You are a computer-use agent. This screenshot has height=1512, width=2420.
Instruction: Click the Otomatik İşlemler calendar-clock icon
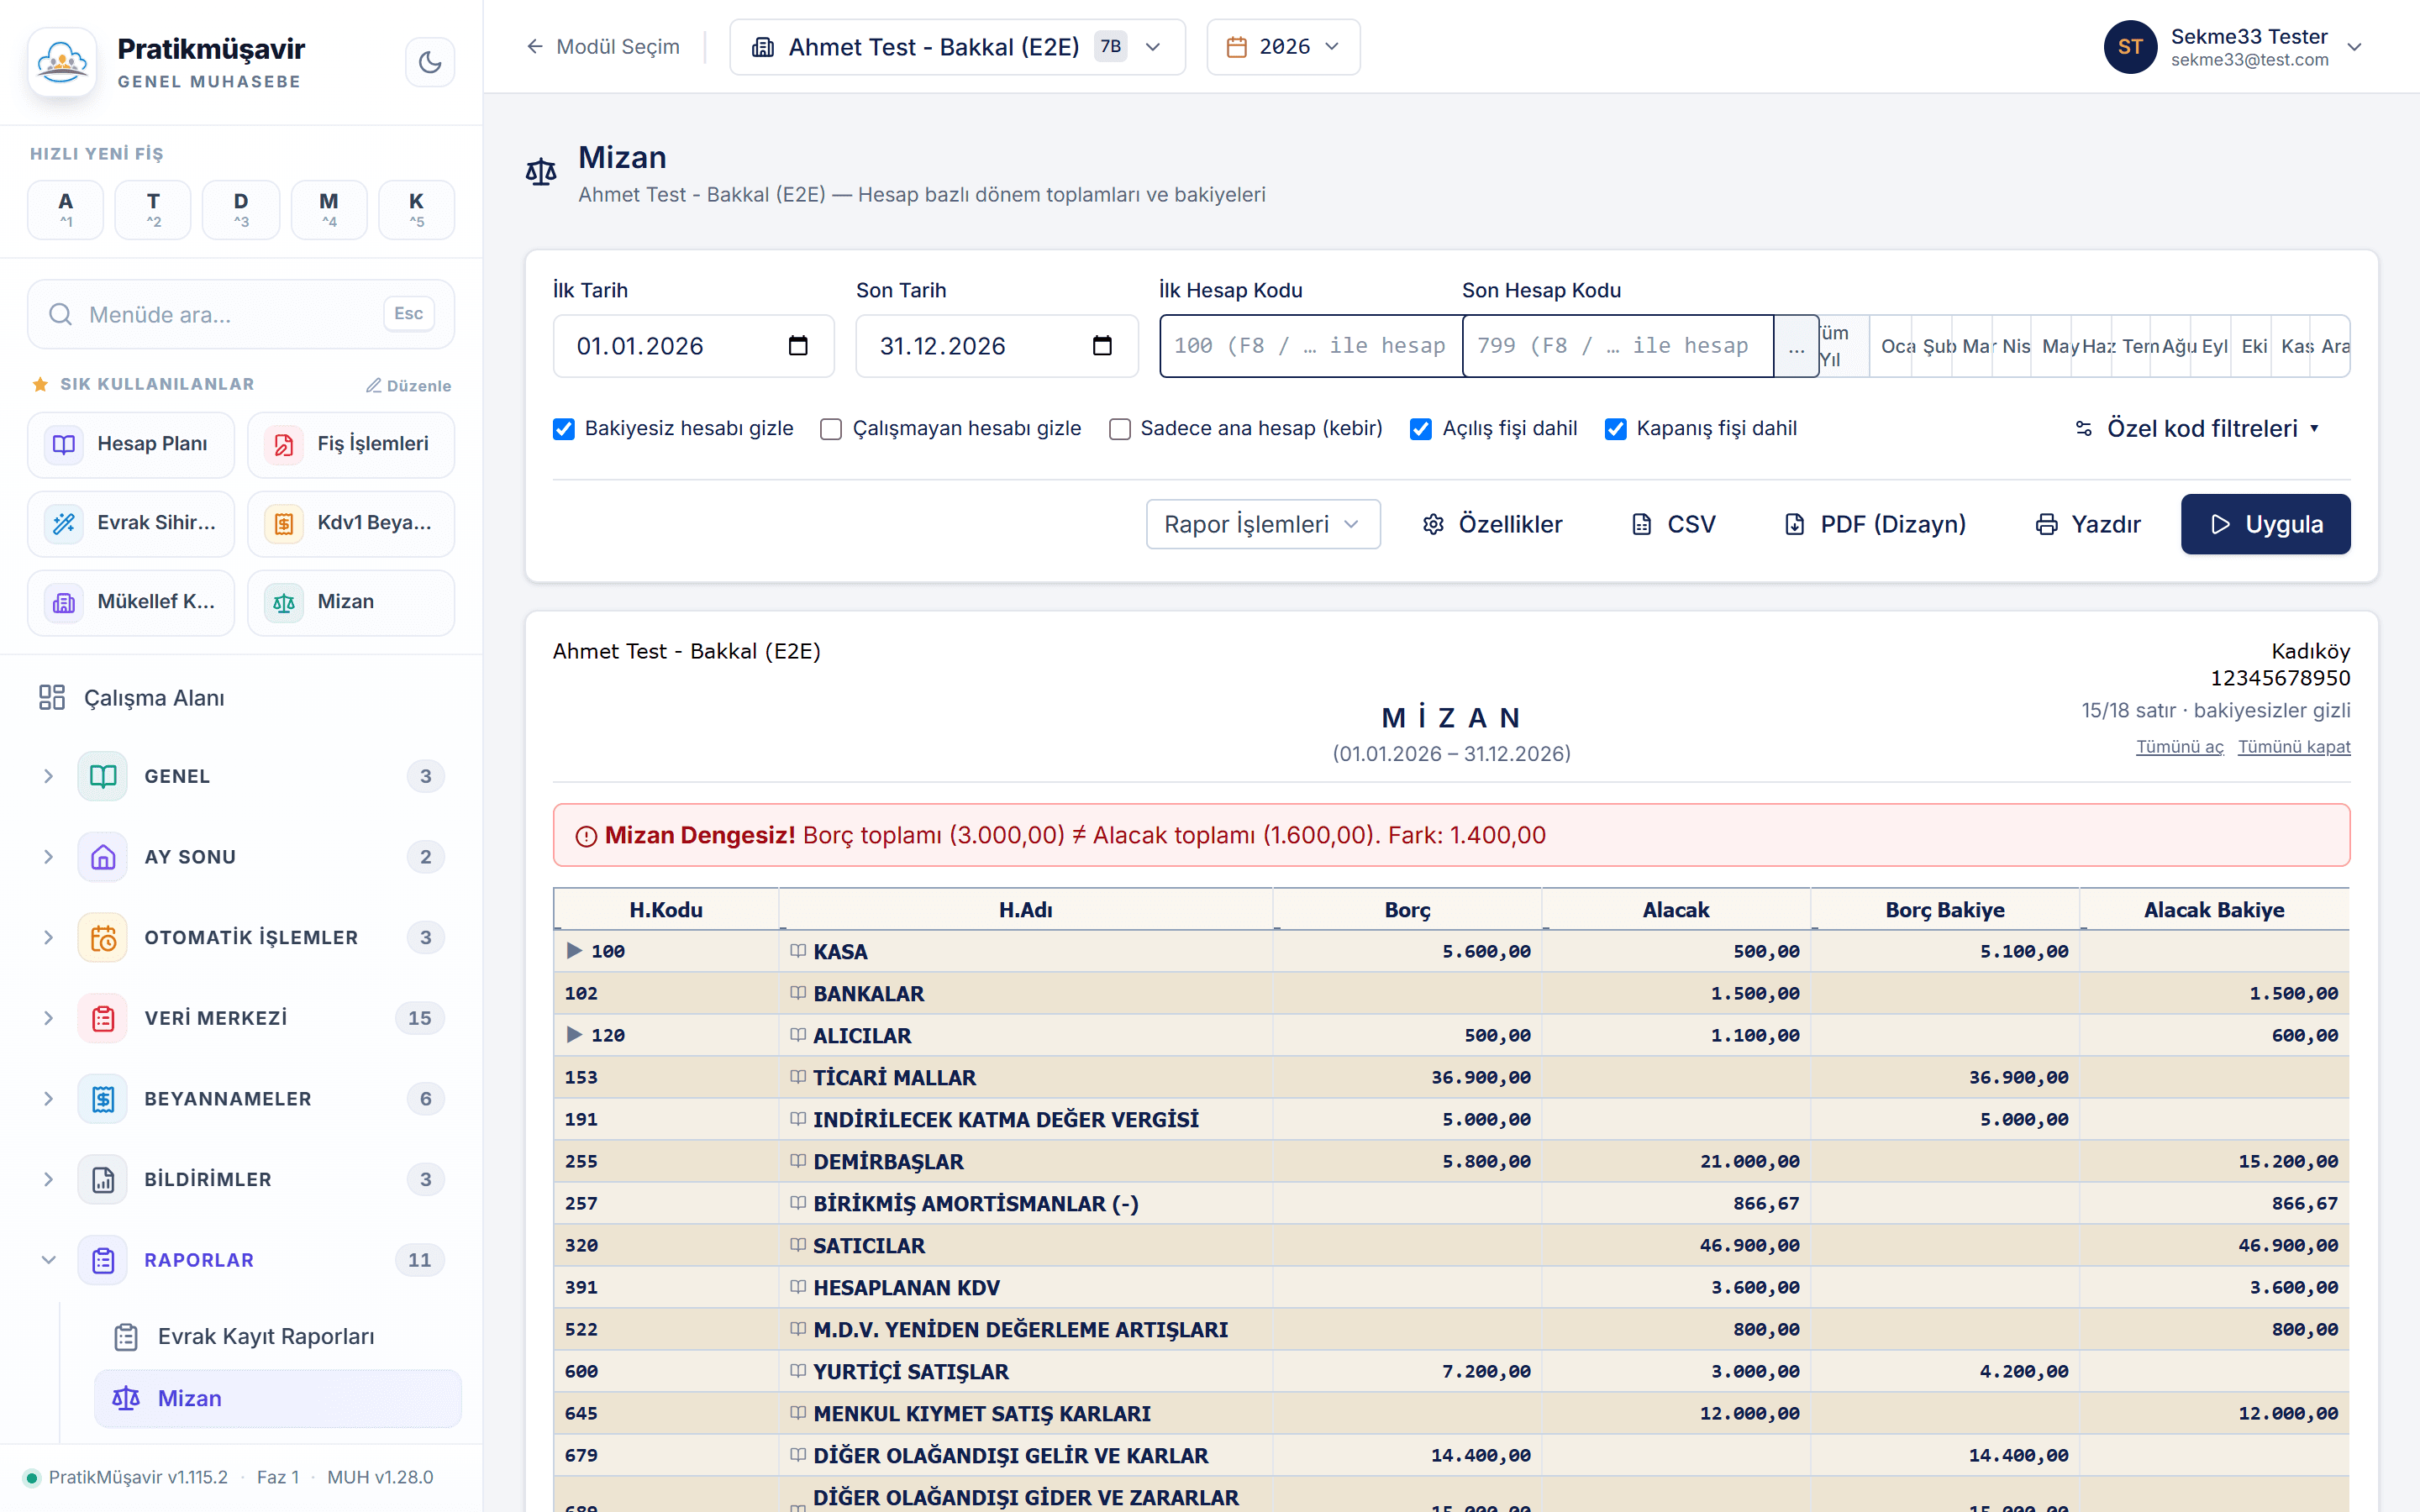click(x=103, y=938)
